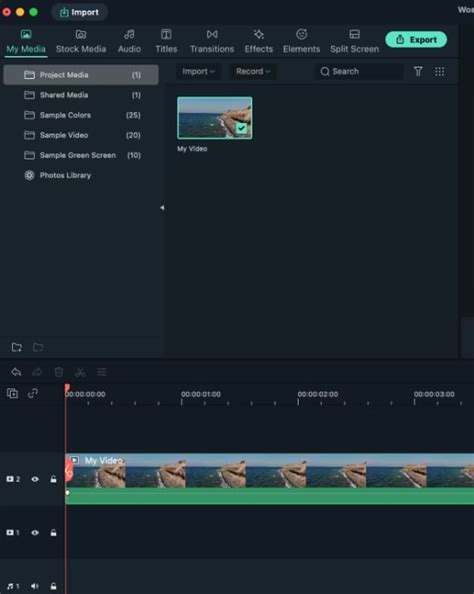Click the scissors split icon

coord(80,372)
